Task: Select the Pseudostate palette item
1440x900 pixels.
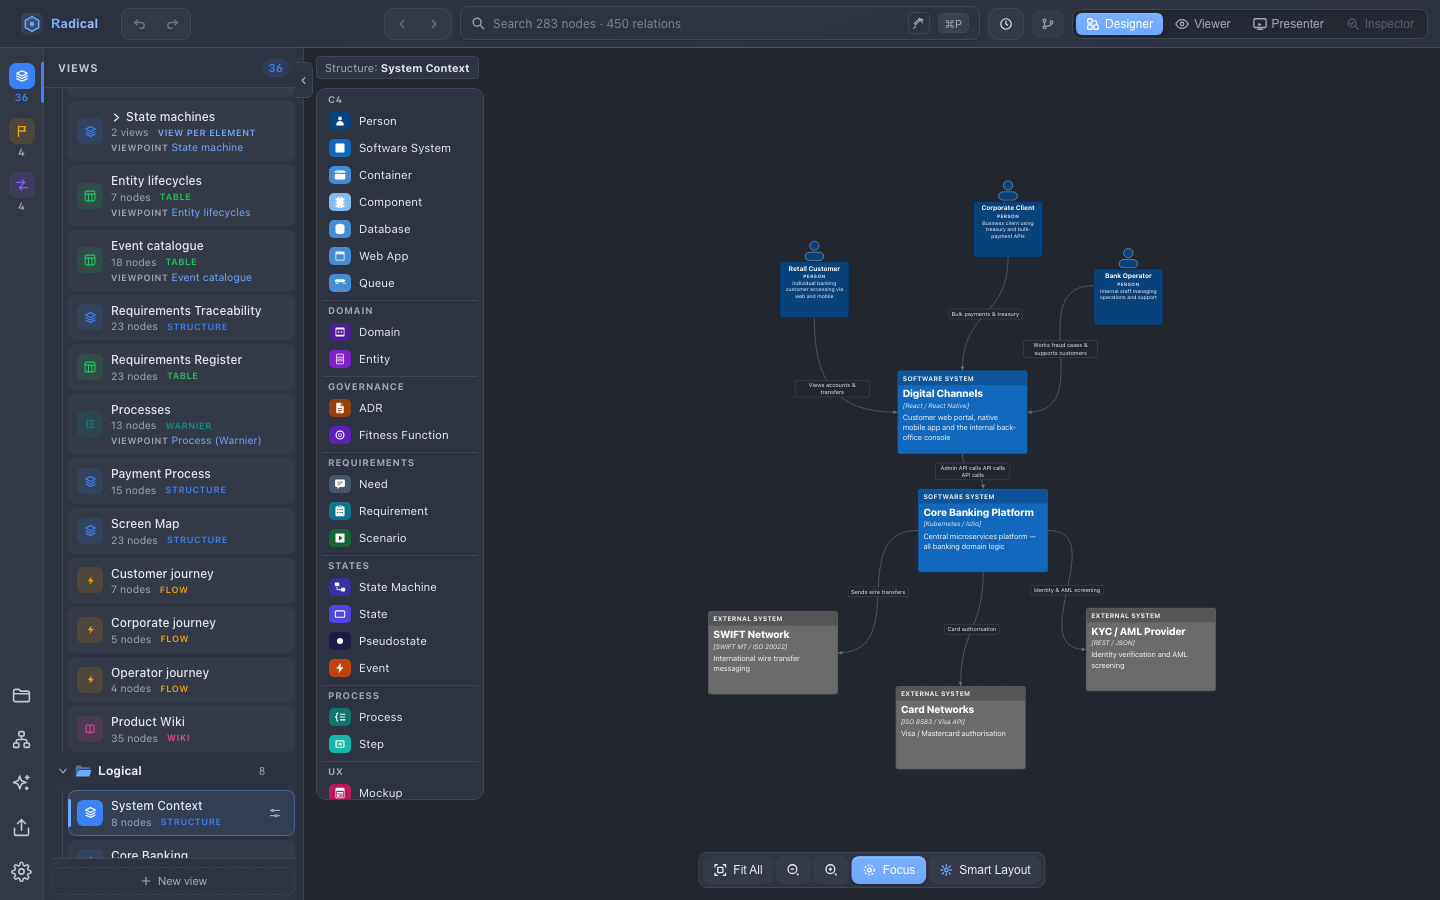Action: tap(400, 641)
